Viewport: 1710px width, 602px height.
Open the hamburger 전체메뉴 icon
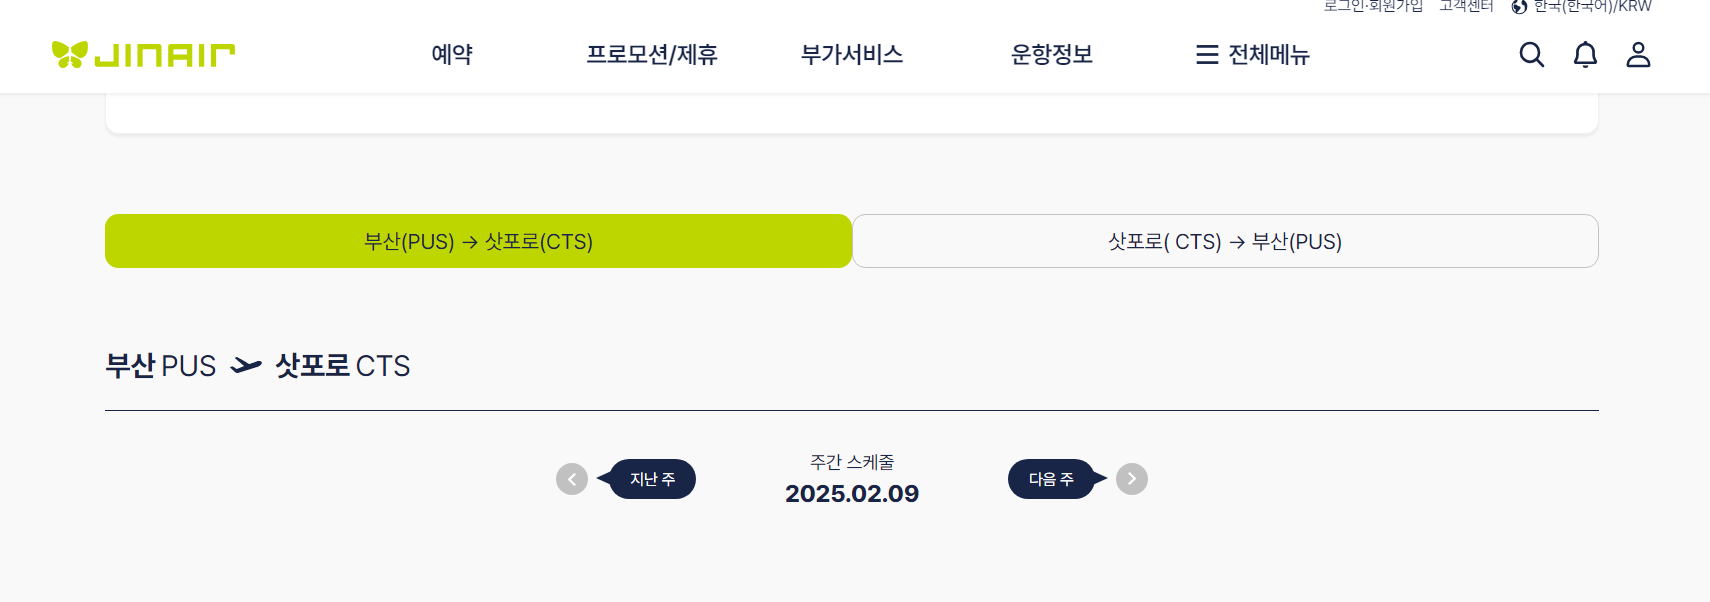click(x=1207, y=55)
